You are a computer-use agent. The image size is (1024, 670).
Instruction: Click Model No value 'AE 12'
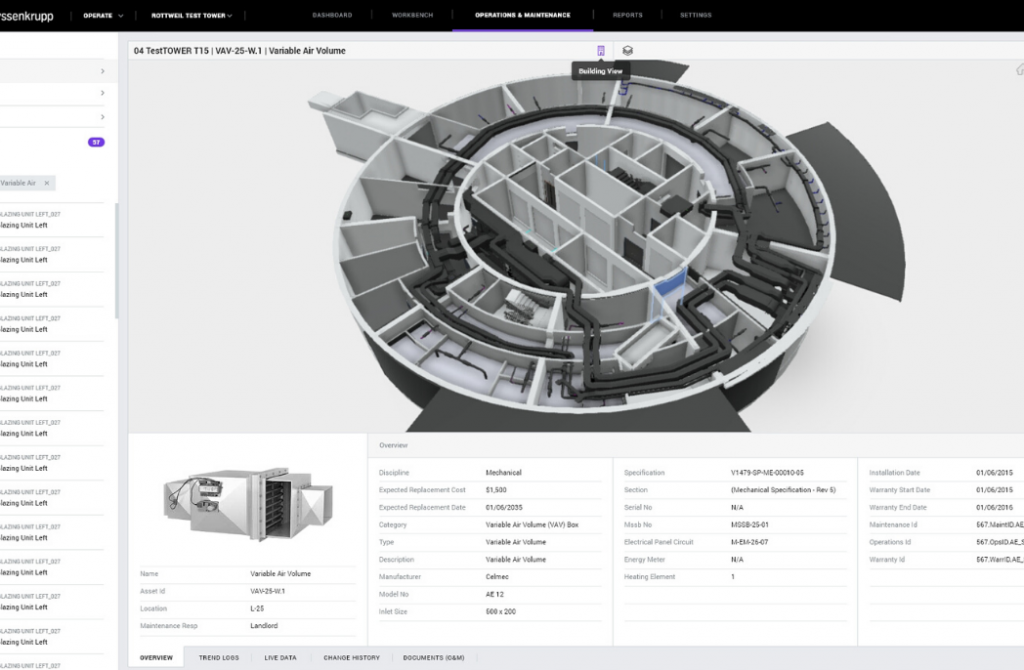[x=494, y=594]
